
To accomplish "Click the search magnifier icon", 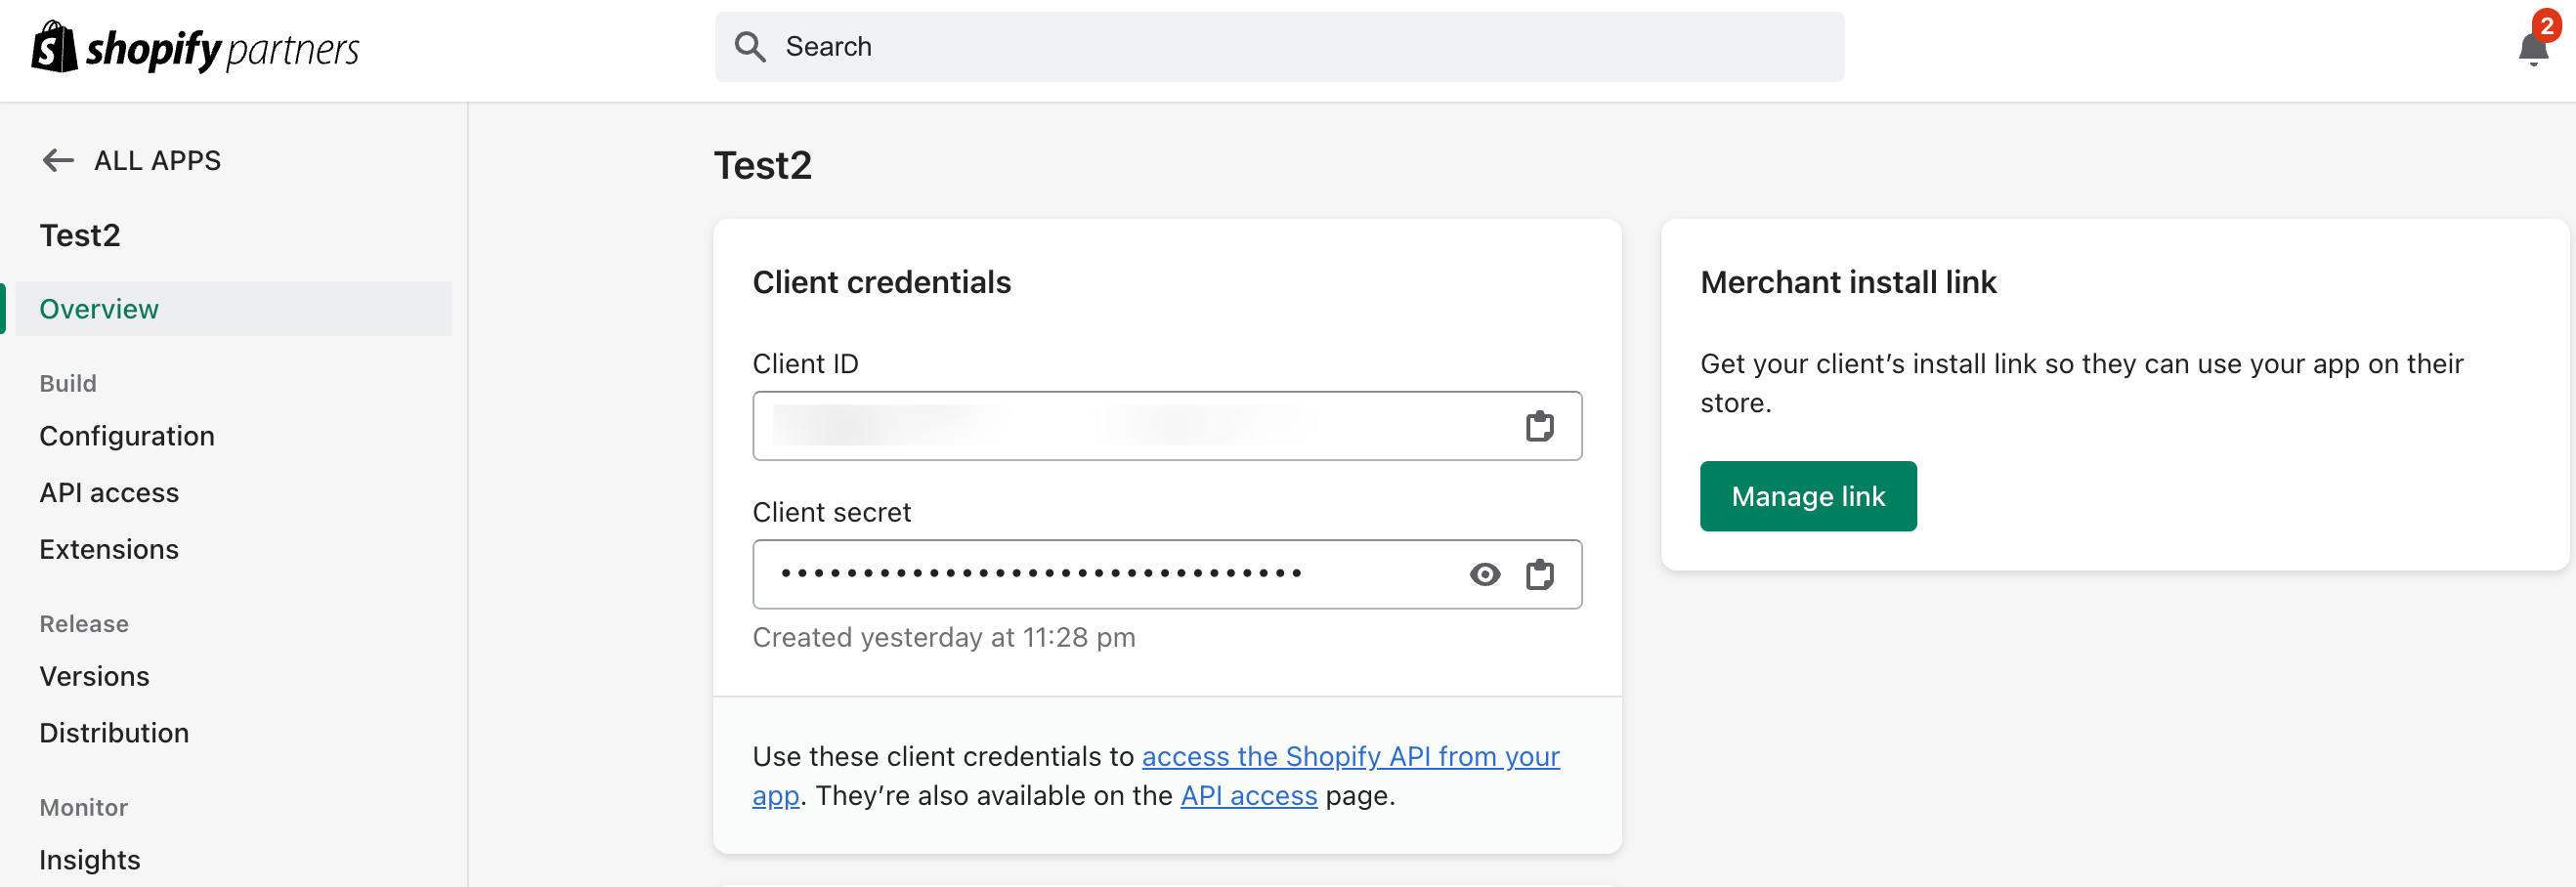I will (749, 47).
